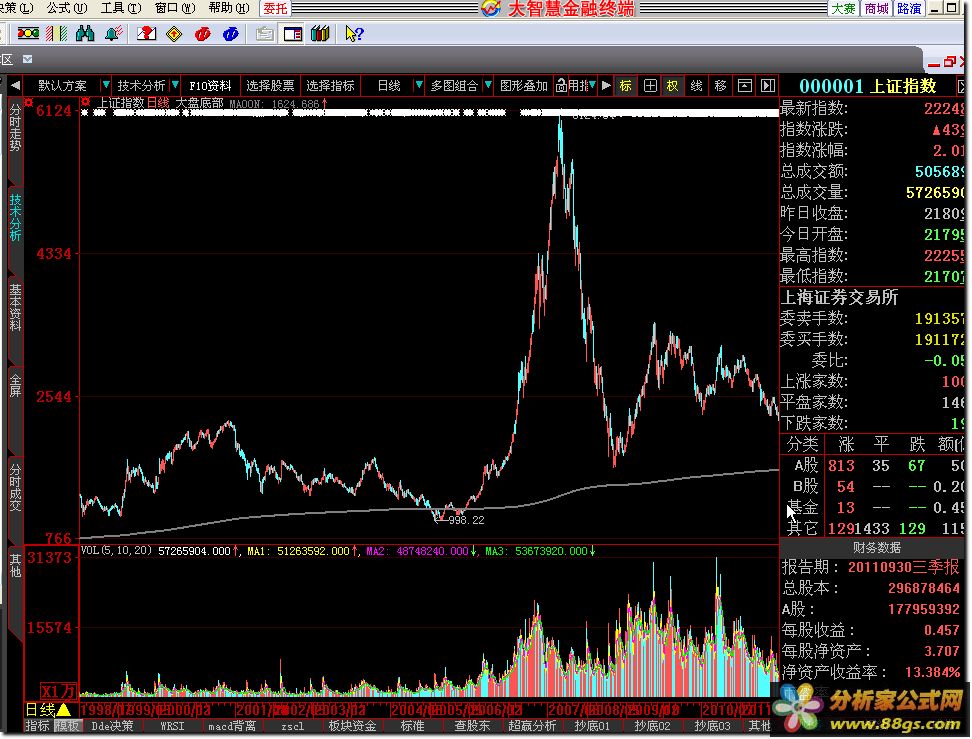Click the left arrow on chart toolbar

[15, 86]
